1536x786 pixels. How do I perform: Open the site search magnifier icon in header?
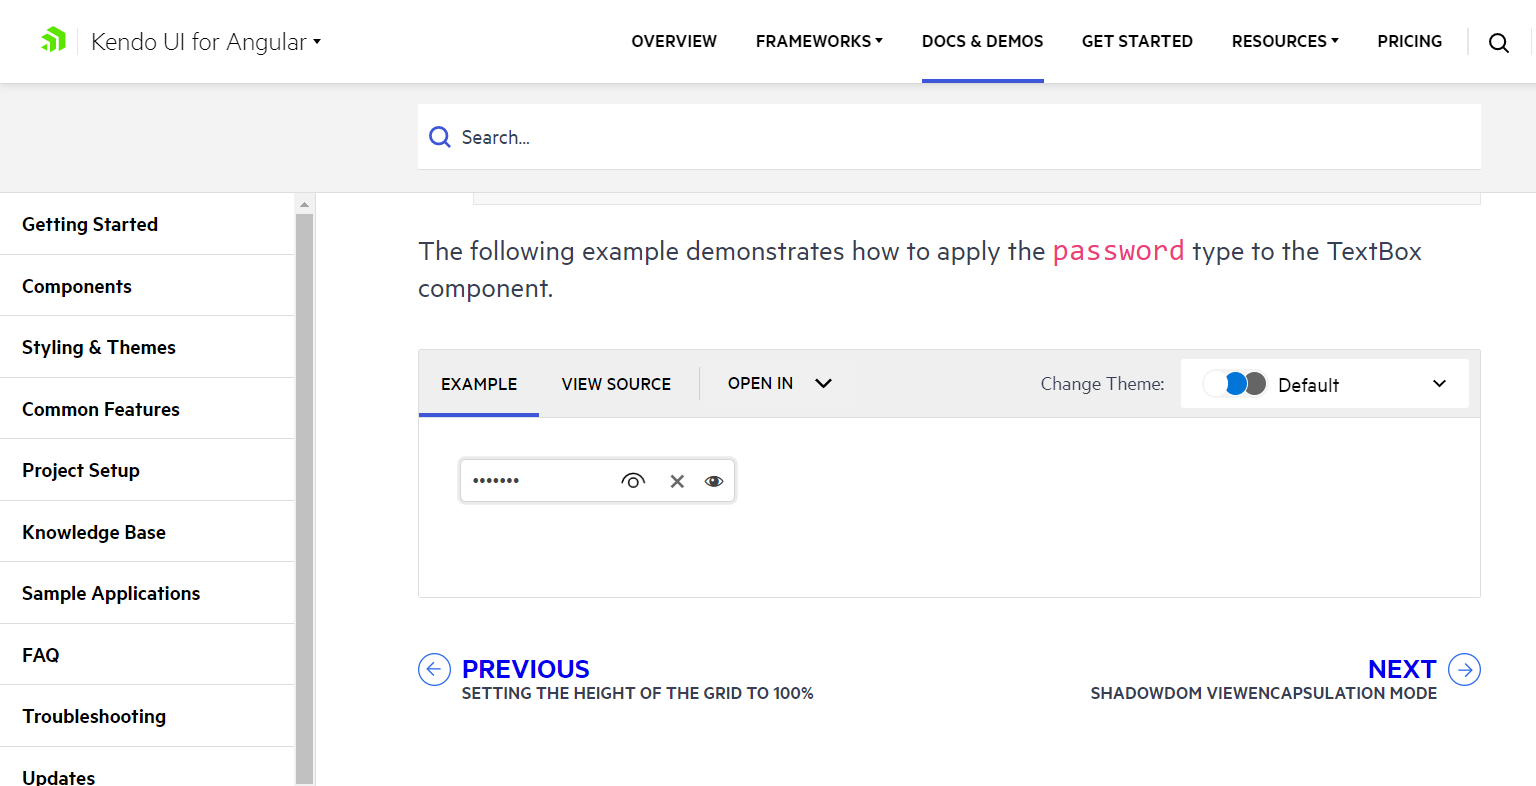pos(1498,42)
